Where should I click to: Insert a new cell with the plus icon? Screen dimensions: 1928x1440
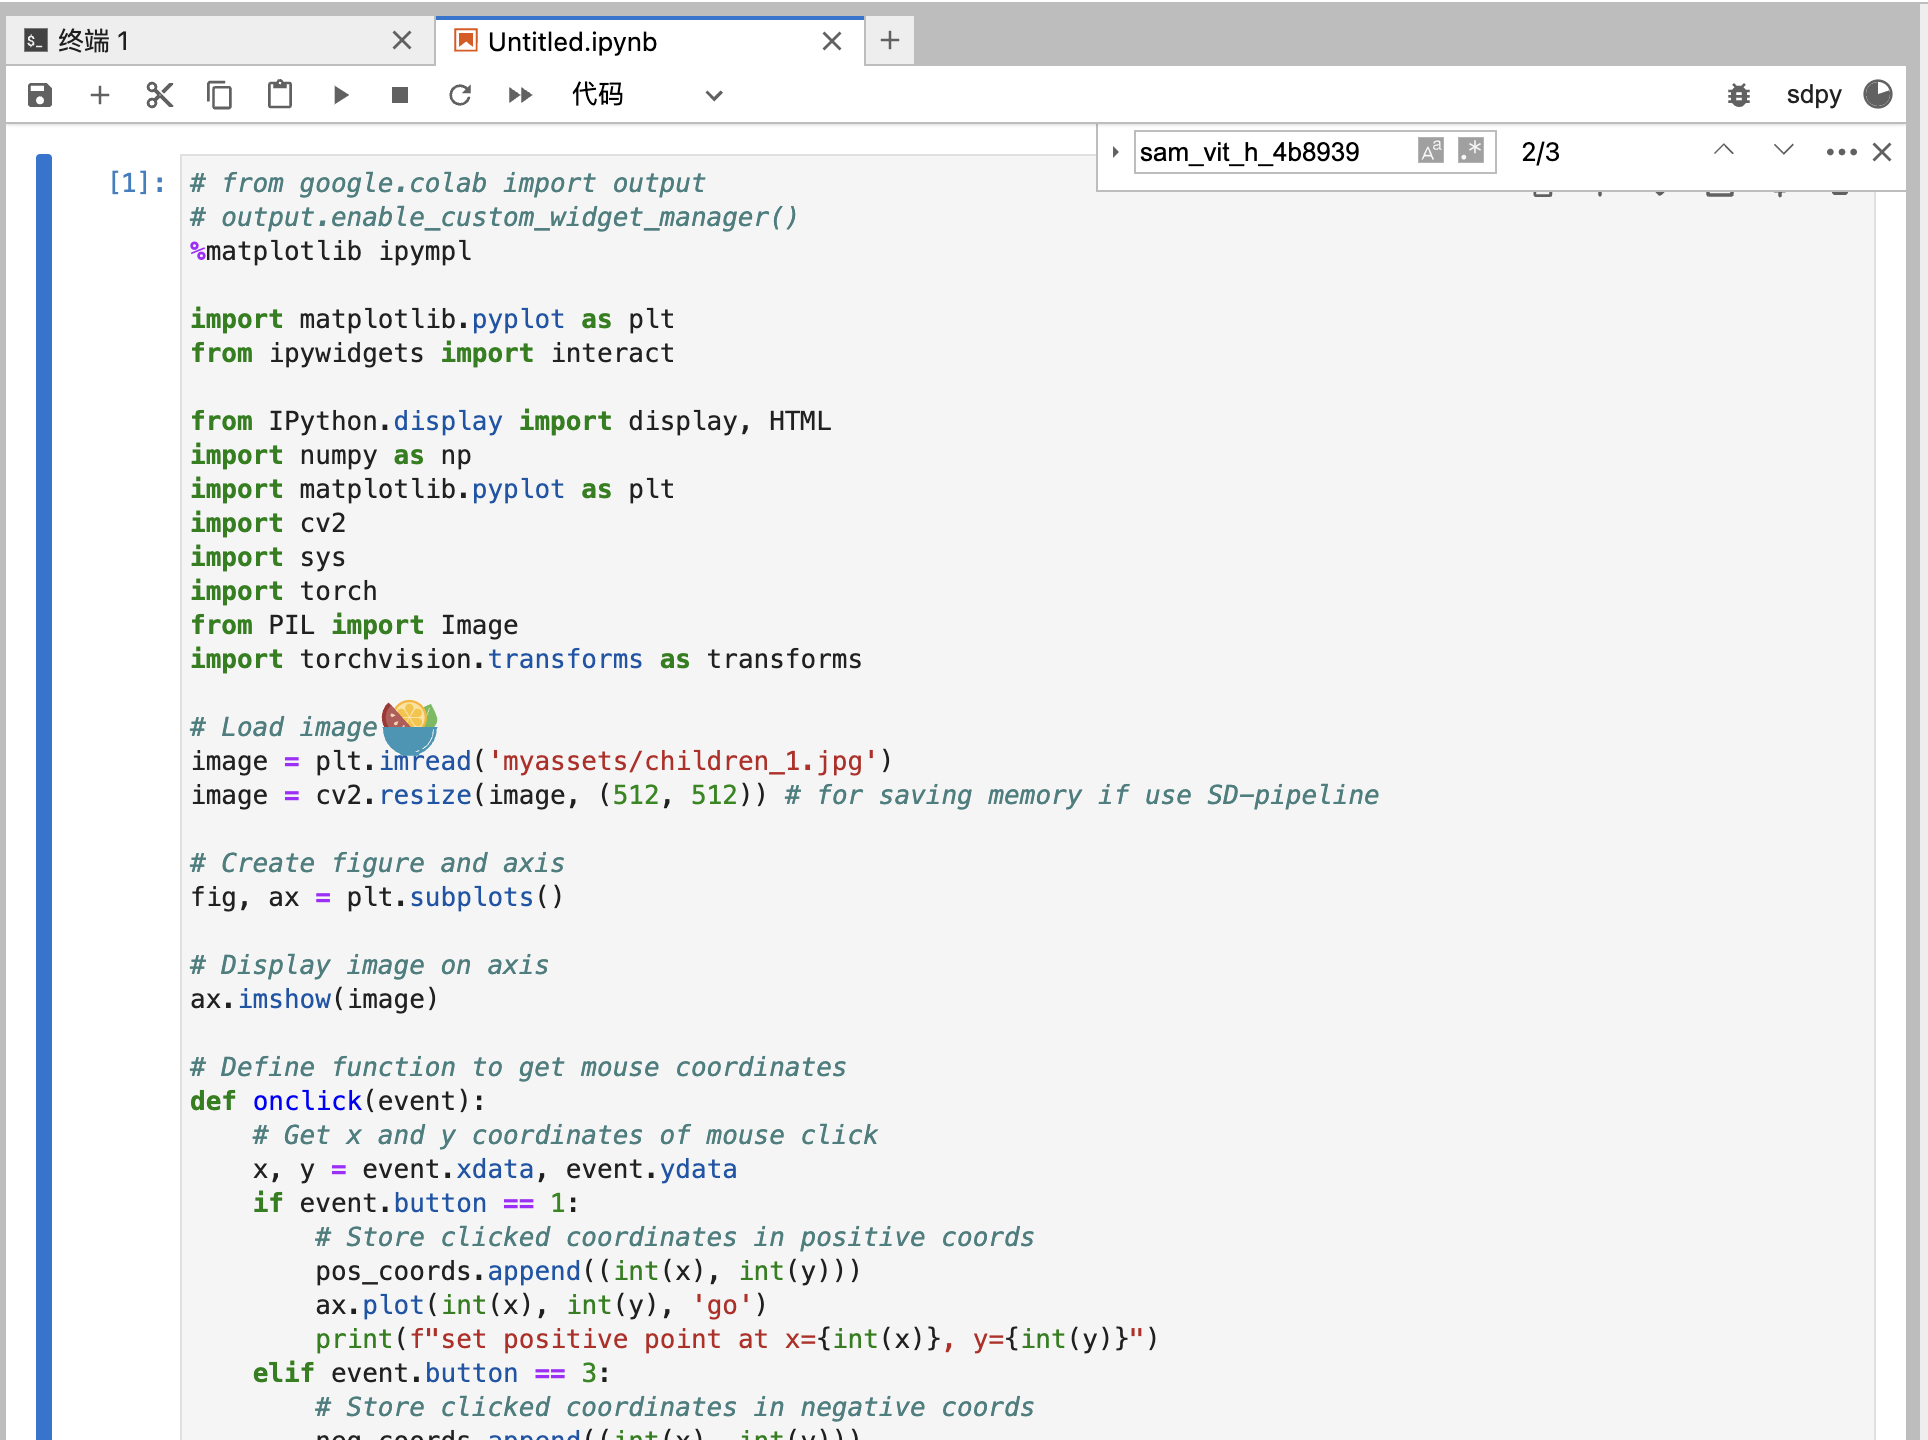click(x=100, y=95)
